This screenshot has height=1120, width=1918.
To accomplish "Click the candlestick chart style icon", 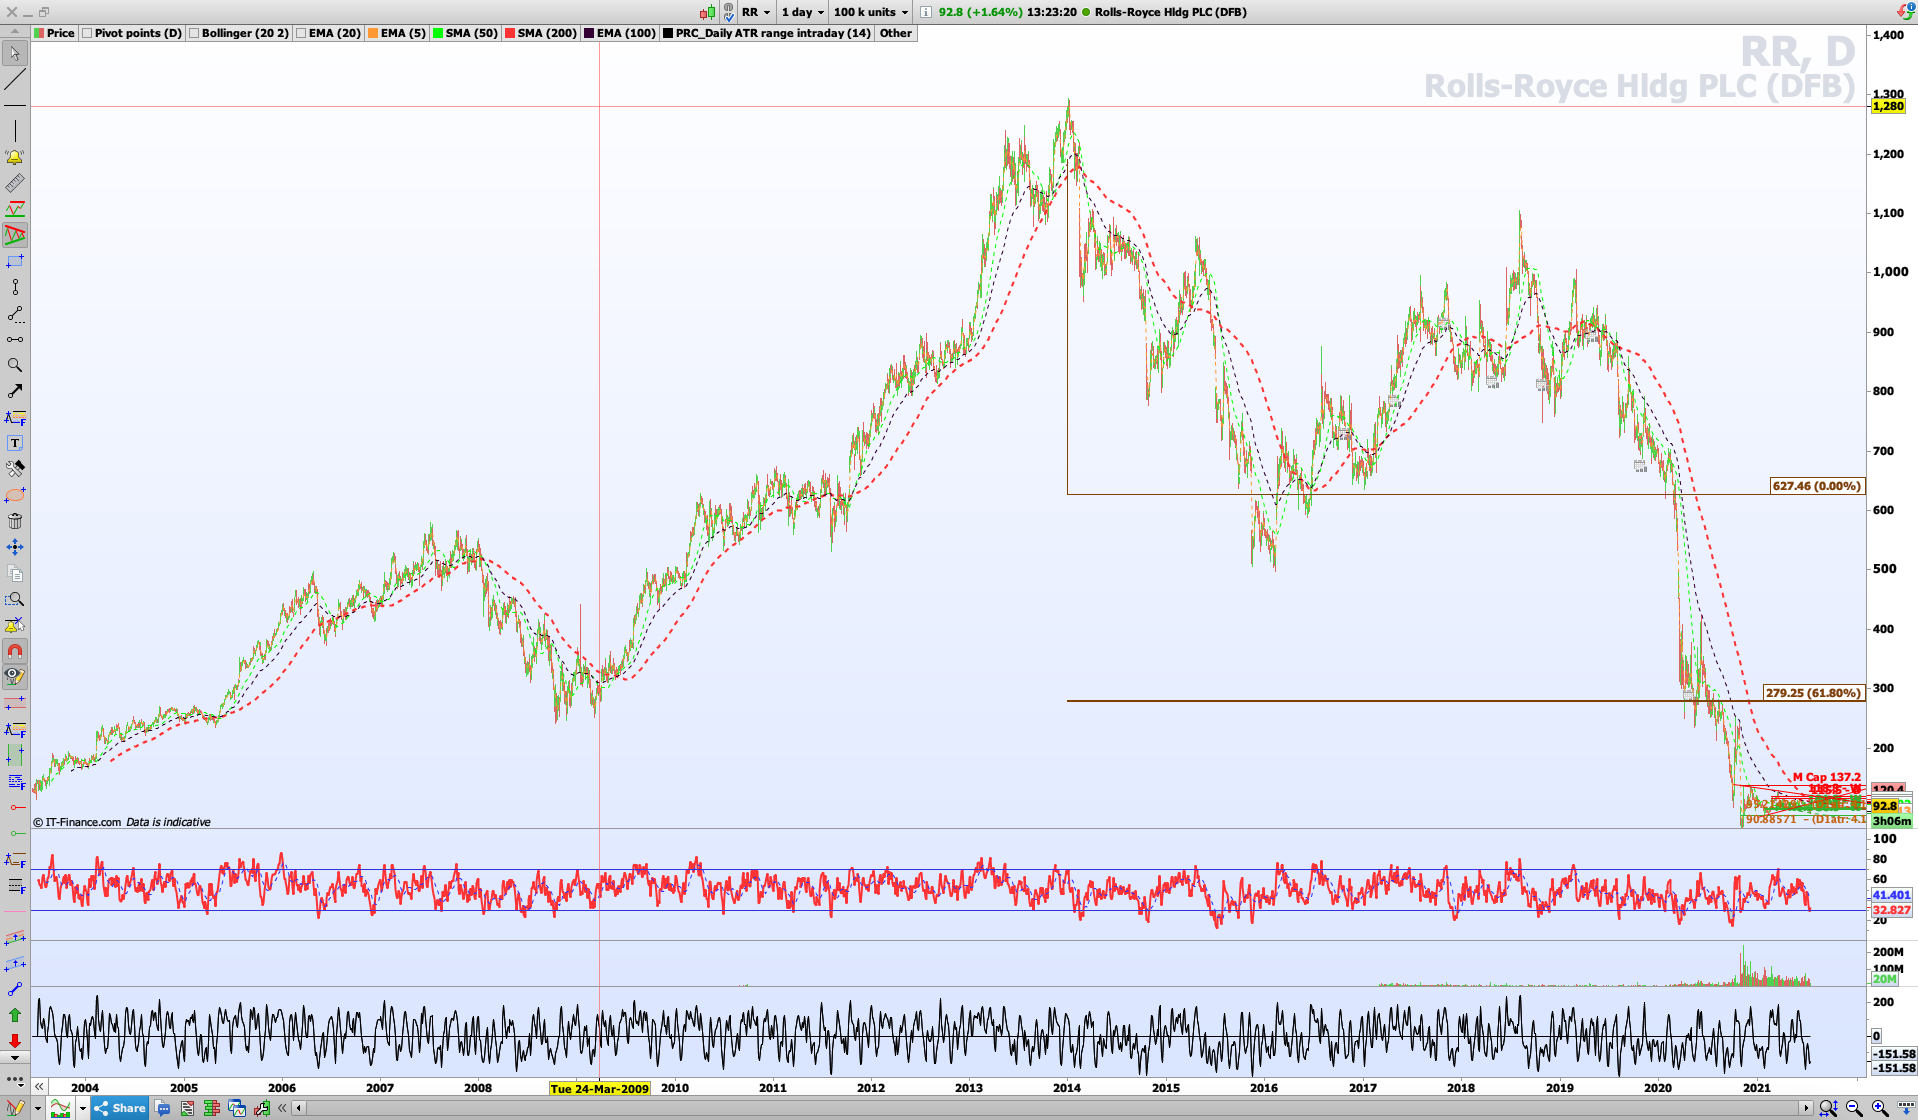I will coord(708,12).
